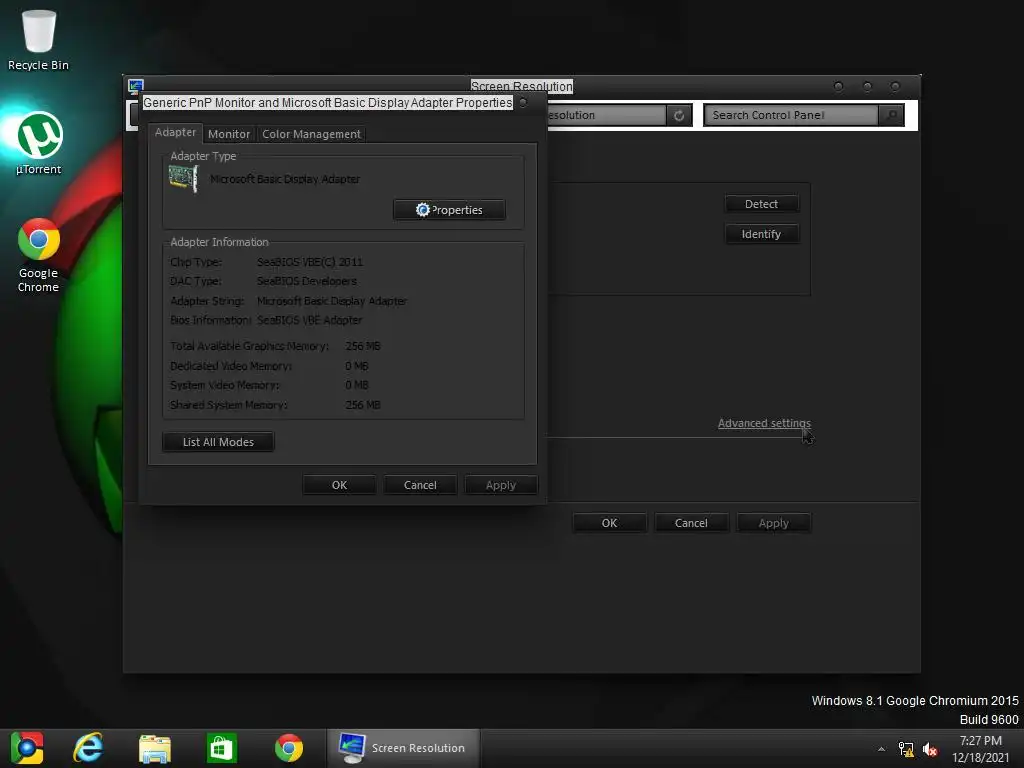Image resolution: width=1024 pixels, height=768 pixels.
Task: Click Detect in Screen Resolution window
Action: click(761, 204)
